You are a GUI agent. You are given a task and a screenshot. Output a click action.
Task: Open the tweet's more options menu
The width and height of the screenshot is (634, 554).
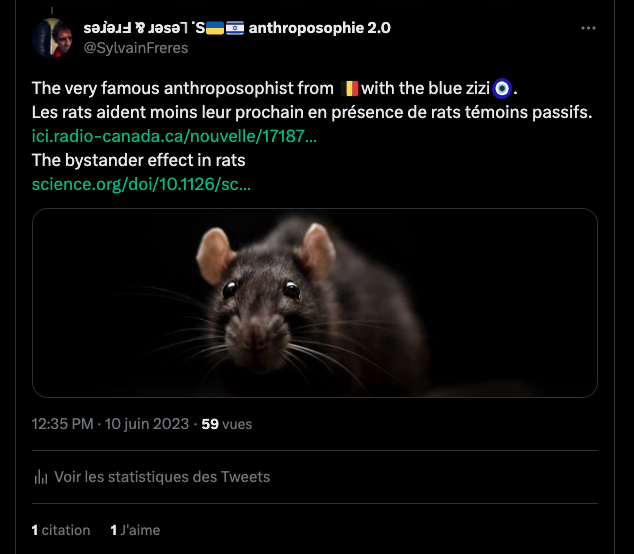click(x=590, y=28)
